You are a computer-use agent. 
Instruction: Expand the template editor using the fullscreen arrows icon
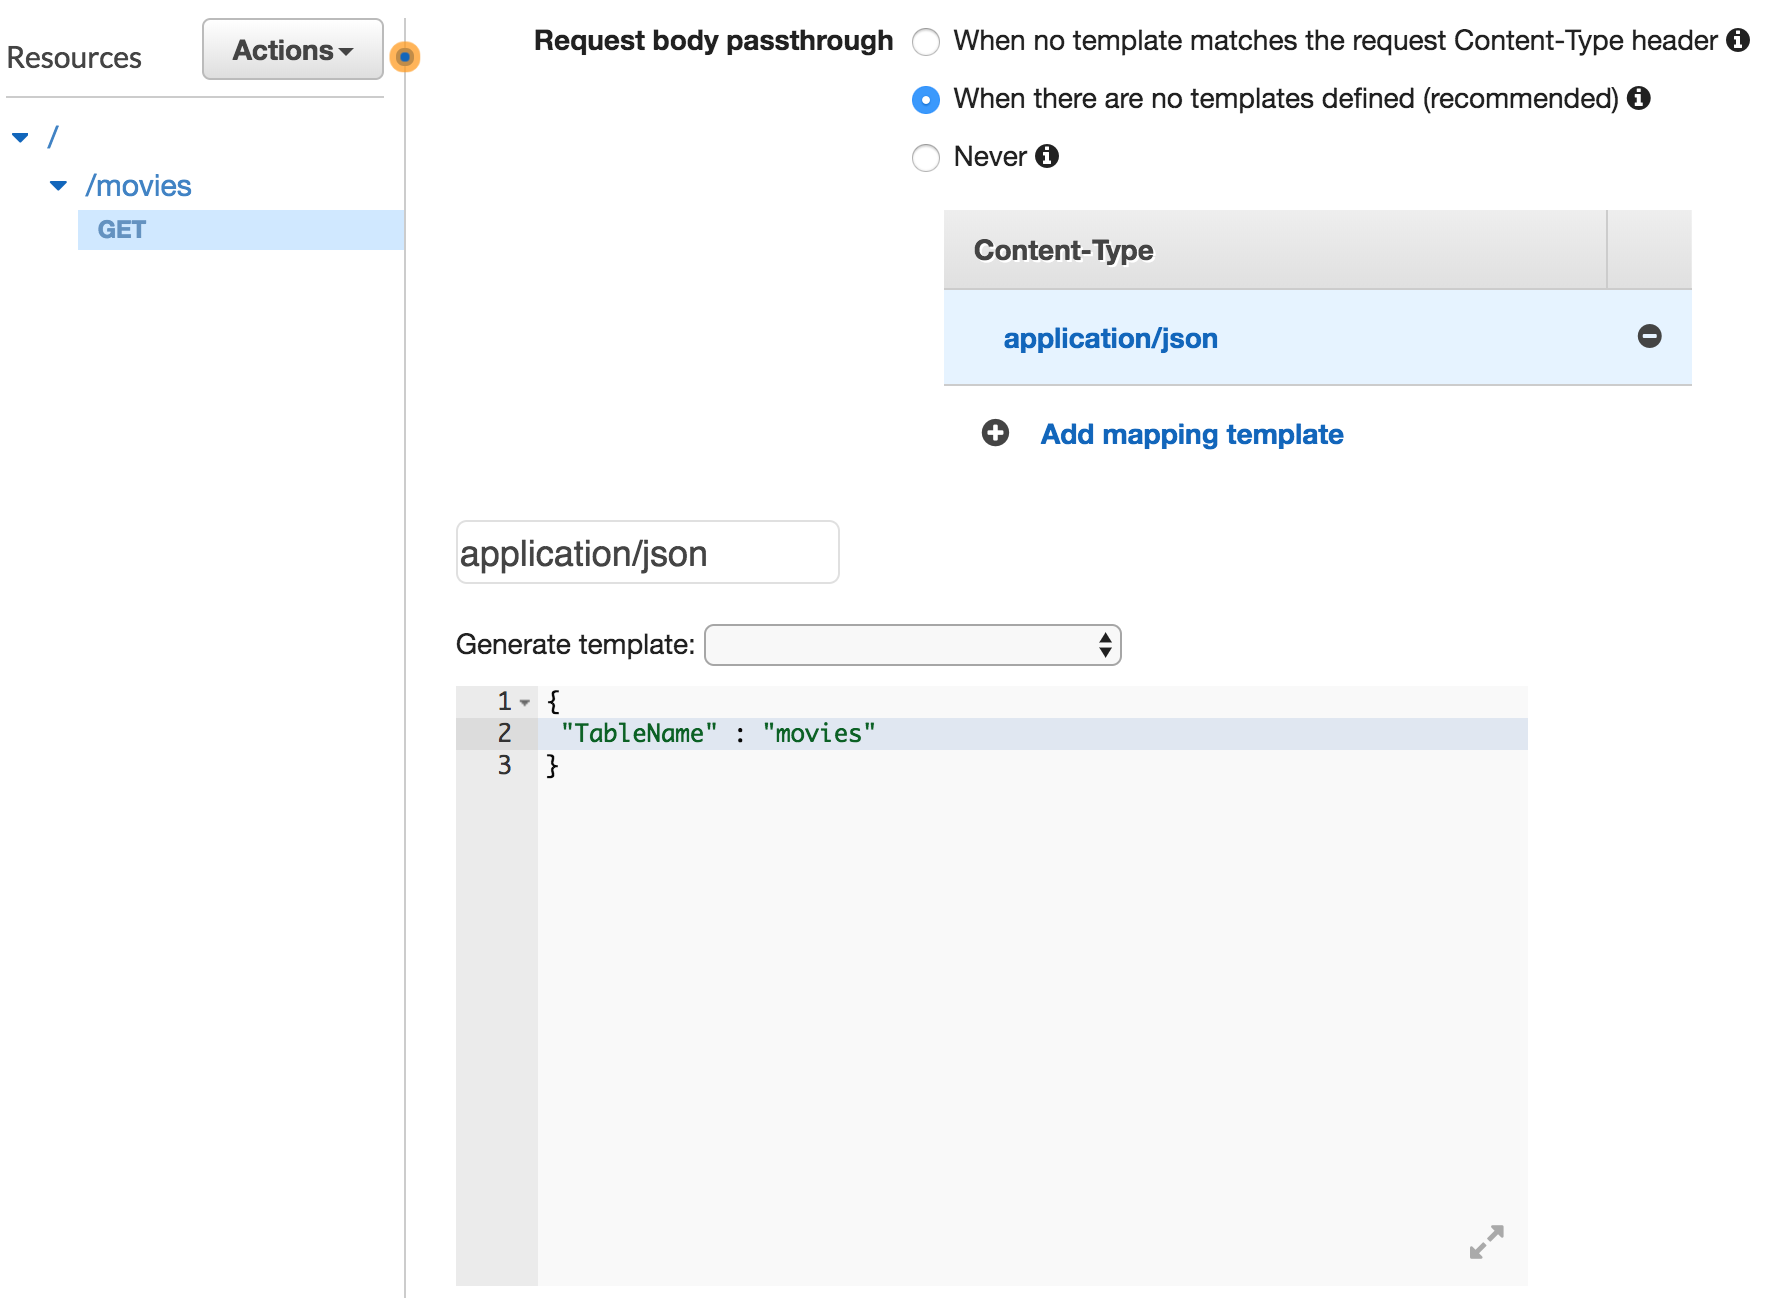pyautogui.click(x=1486, y=1242)
